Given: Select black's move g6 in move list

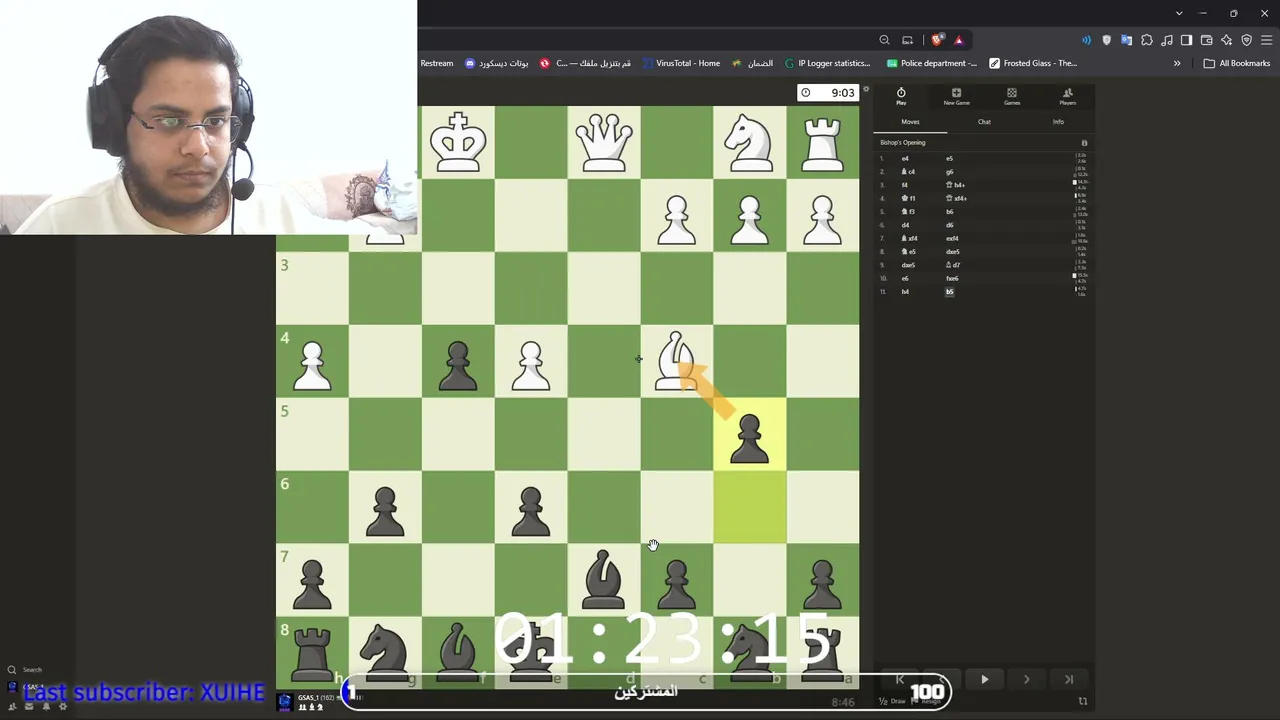Looking at the screenshot, I should (x=950, y=171).
